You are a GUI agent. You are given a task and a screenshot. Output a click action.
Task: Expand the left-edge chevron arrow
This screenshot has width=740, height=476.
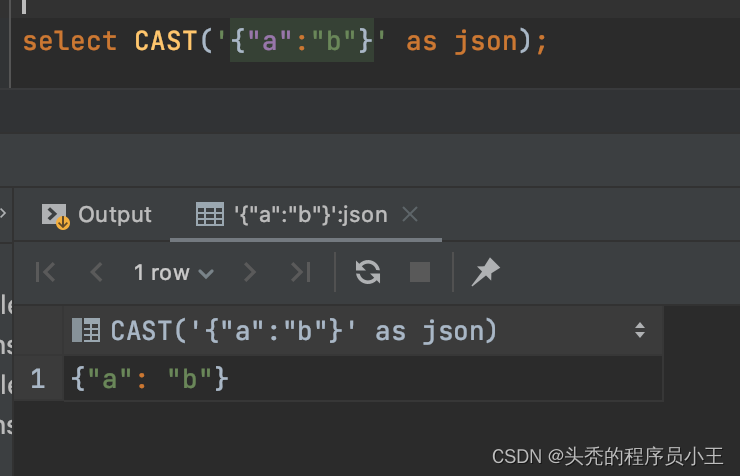pyautogui.click(x=4, y=214)
